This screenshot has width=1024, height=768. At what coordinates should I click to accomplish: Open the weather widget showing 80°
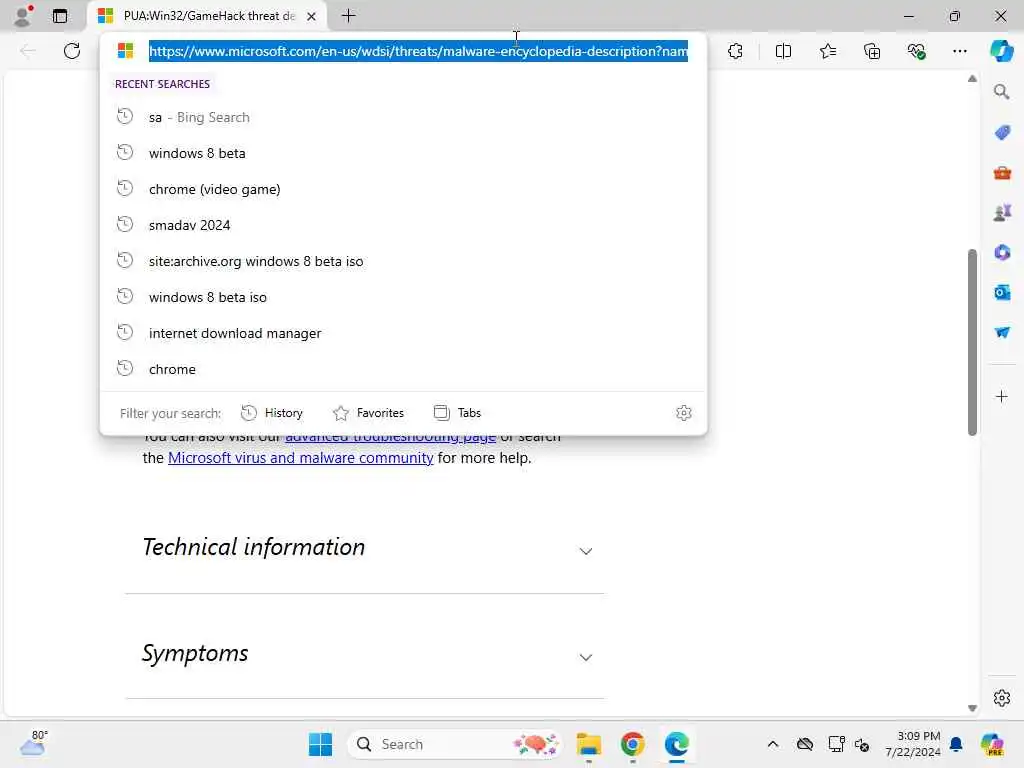[x=33, y=744]
